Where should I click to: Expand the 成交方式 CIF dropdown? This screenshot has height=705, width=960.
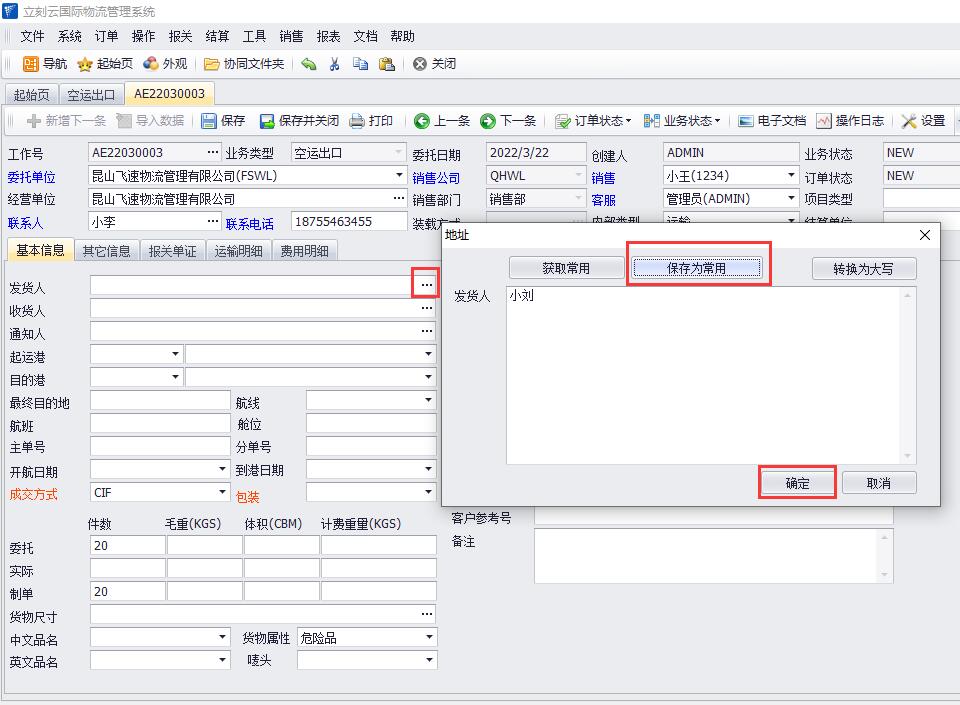[222, 493]
